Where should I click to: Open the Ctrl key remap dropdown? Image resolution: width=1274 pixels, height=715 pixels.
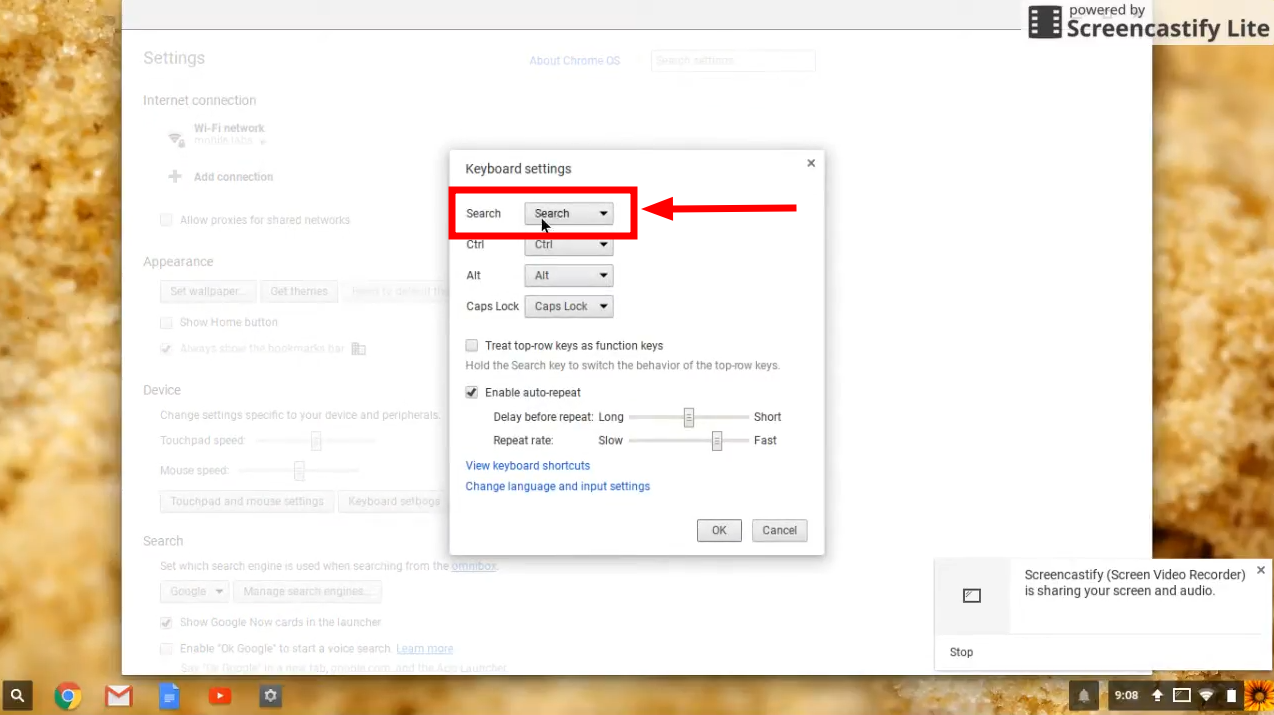(568, 244)
